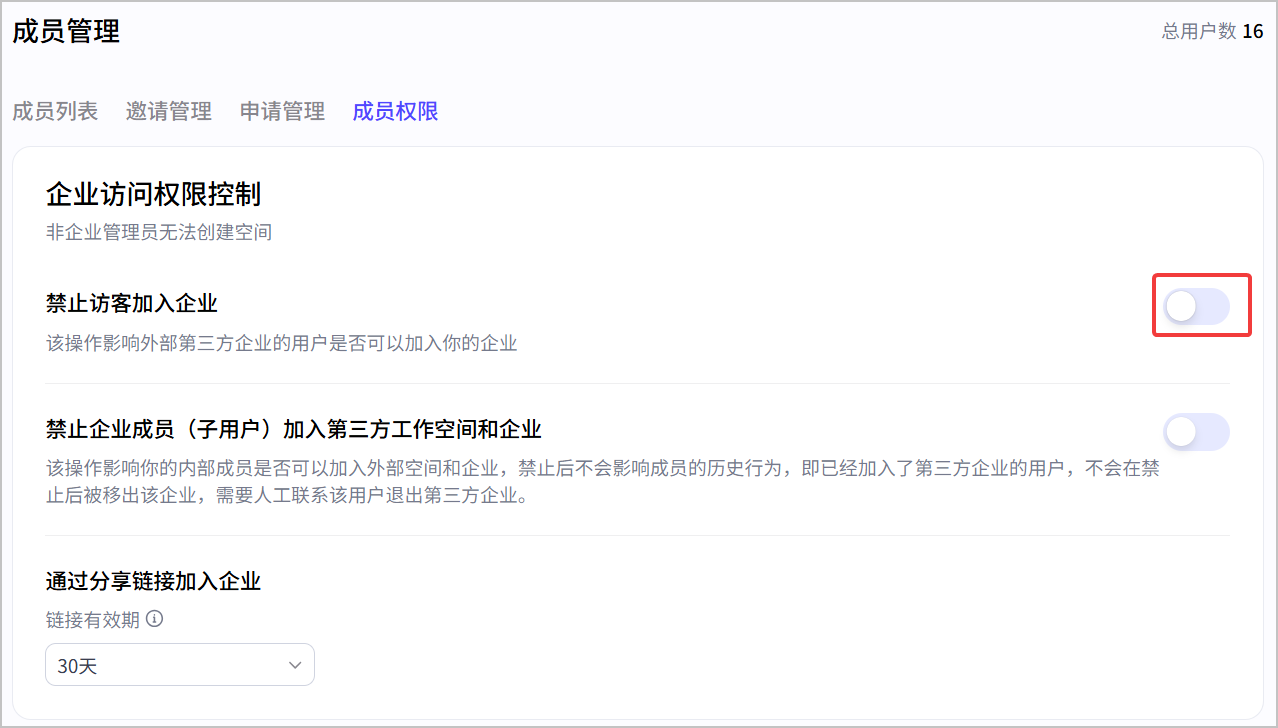This screenshot has height=728, width=1278.
Task: Click the 企业访问权限控制 section heading
Action: click(154, 193)
